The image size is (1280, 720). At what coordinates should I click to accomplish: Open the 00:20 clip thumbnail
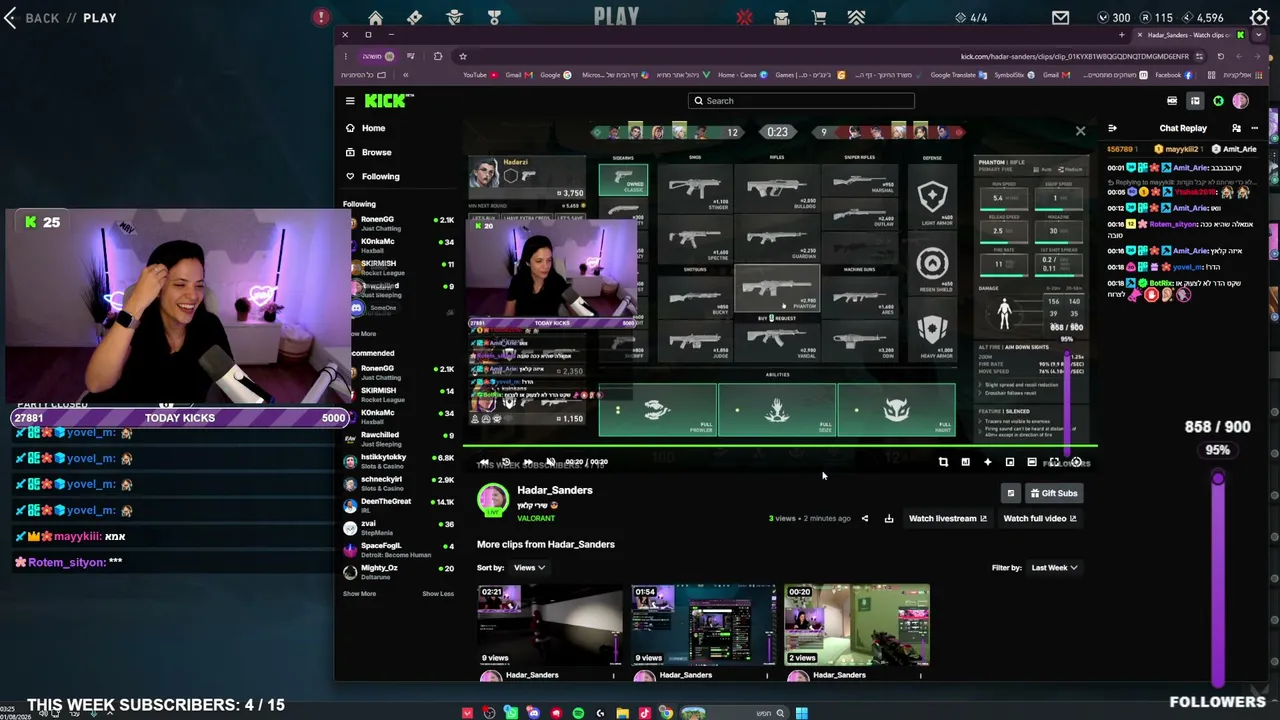tap(857, 626)
